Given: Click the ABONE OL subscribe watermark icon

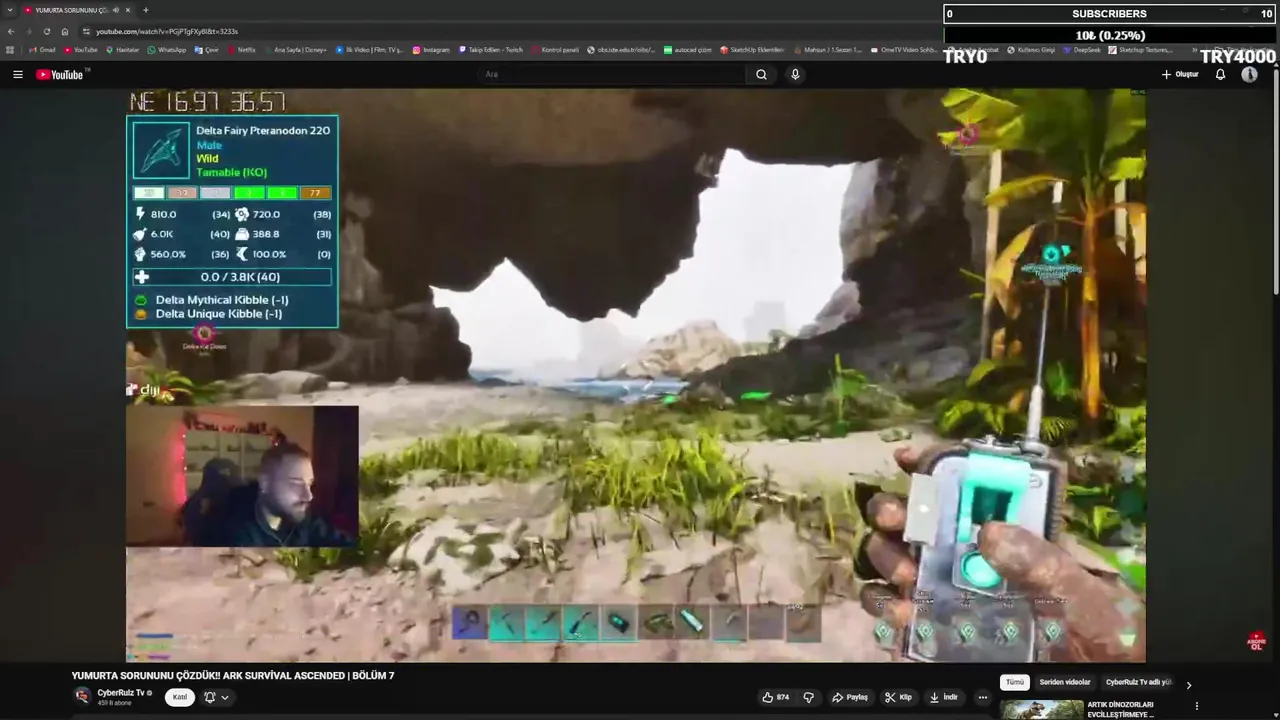Looking at the screenshot, I should coord(1257,641).
